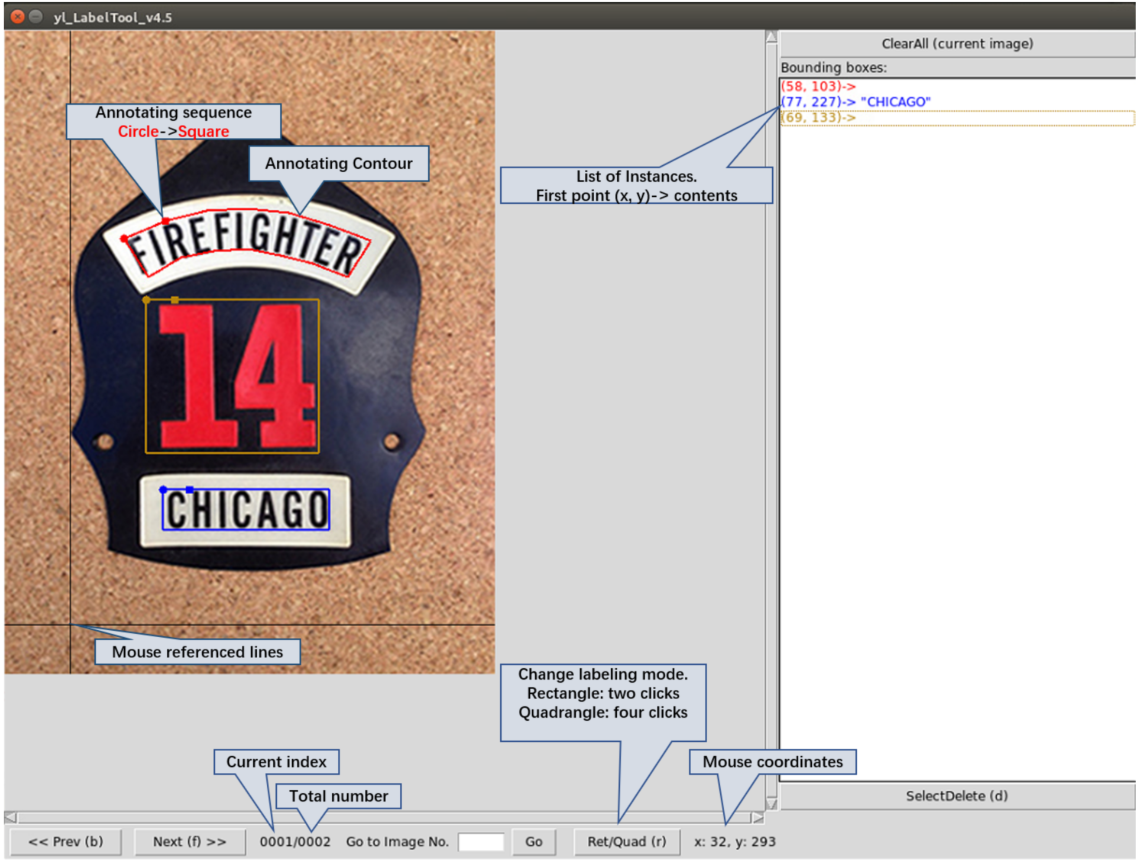Click the horizontal scrollbar left arrow
Screen dimensions: 1144x865
[10, 818]
